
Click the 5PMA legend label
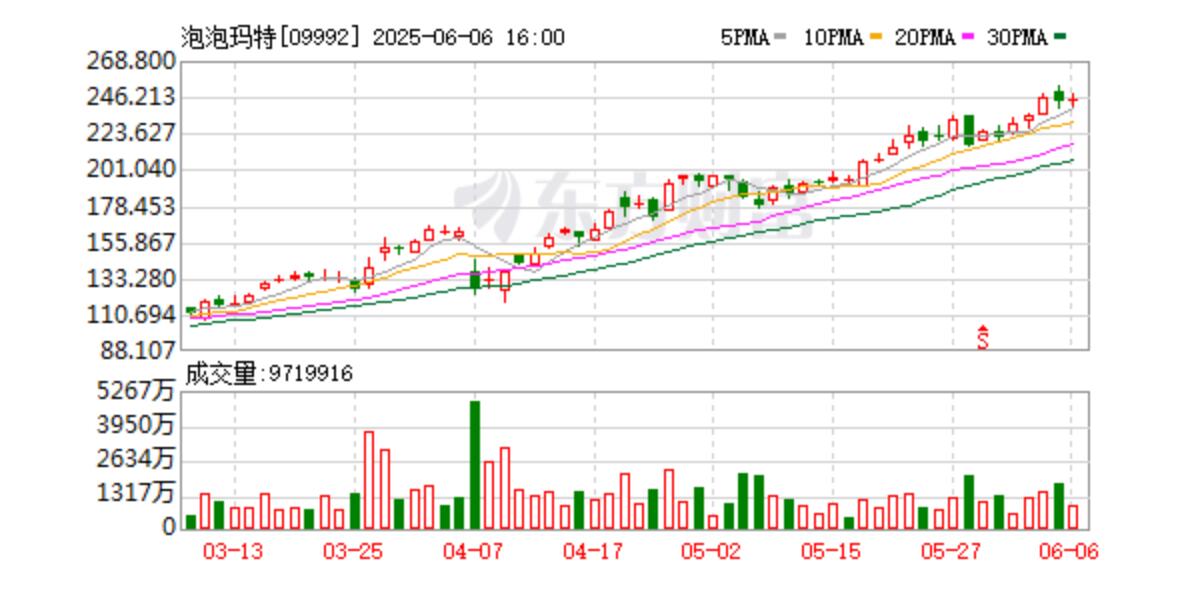coord(744,38)
